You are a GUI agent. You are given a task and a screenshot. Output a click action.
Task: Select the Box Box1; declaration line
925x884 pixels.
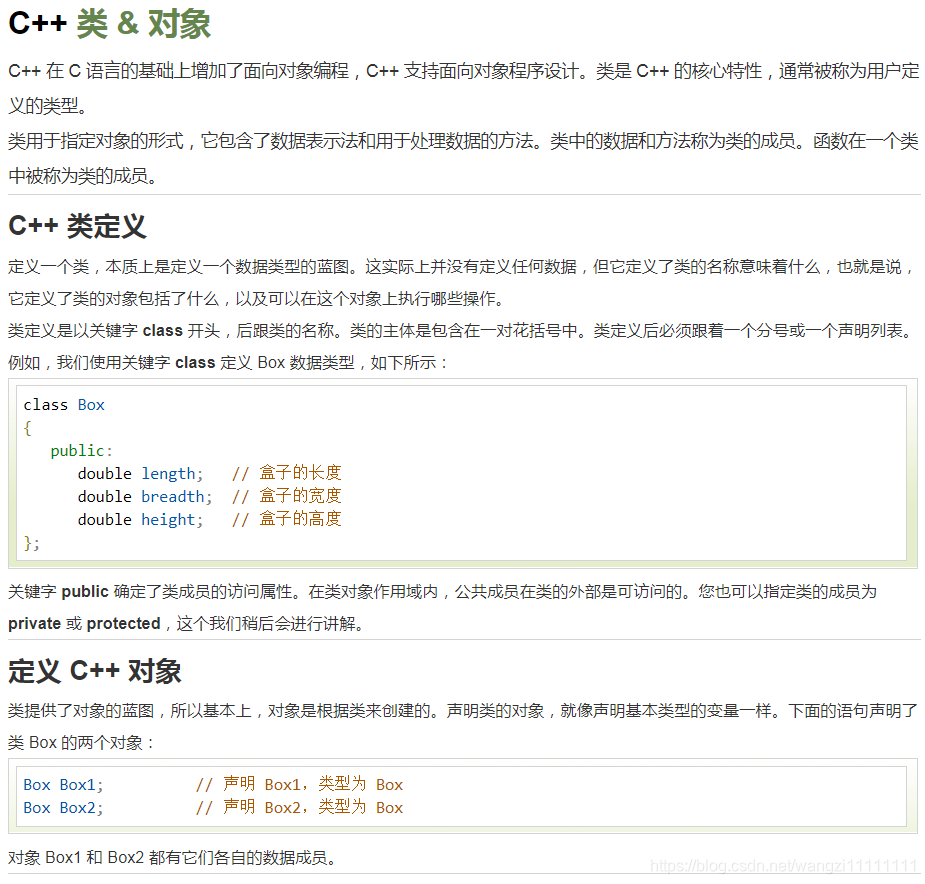[65, 784]
